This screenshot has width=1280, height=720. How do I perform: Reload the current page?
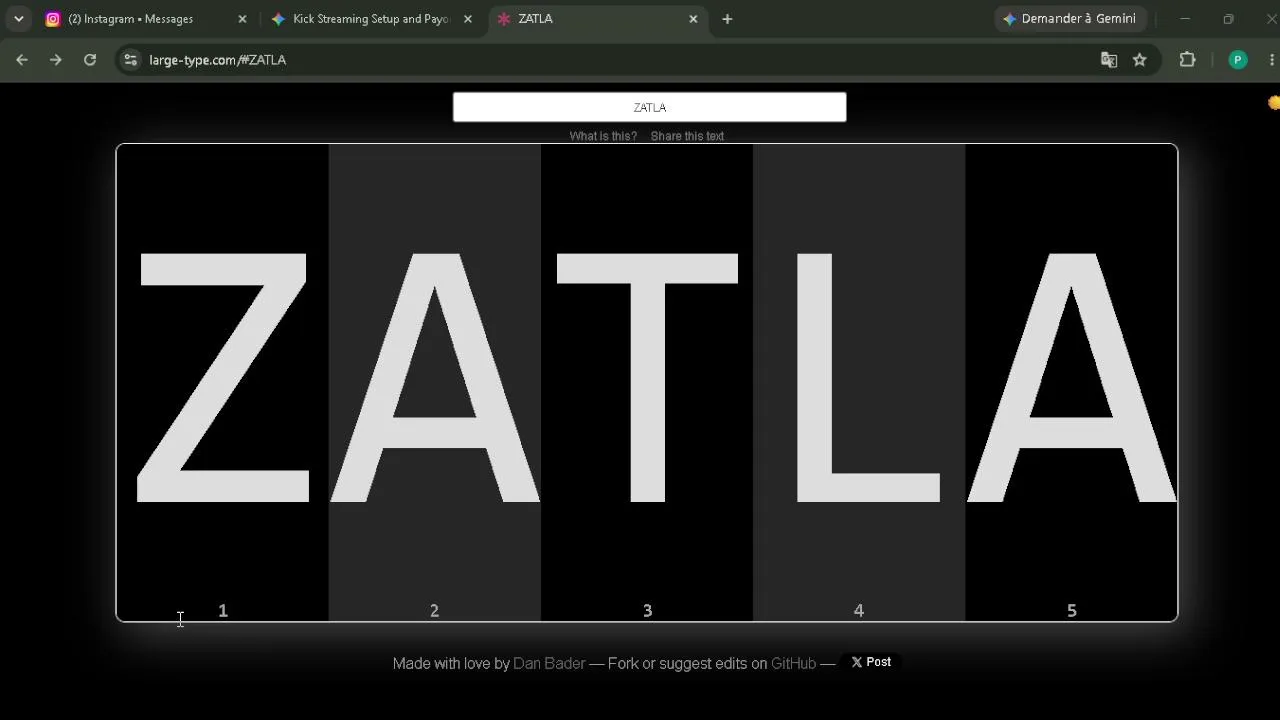(90, 60)
